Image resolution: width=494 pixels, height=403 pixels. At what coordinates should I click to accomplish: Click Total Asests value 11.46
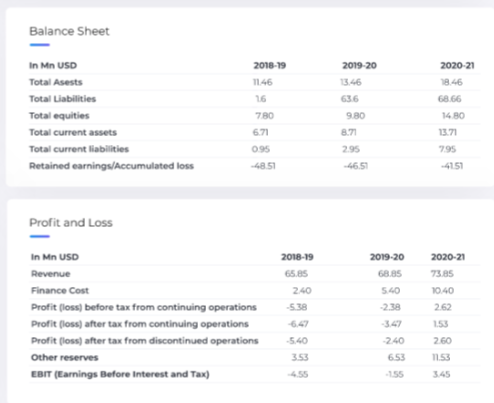pos(263,82)
